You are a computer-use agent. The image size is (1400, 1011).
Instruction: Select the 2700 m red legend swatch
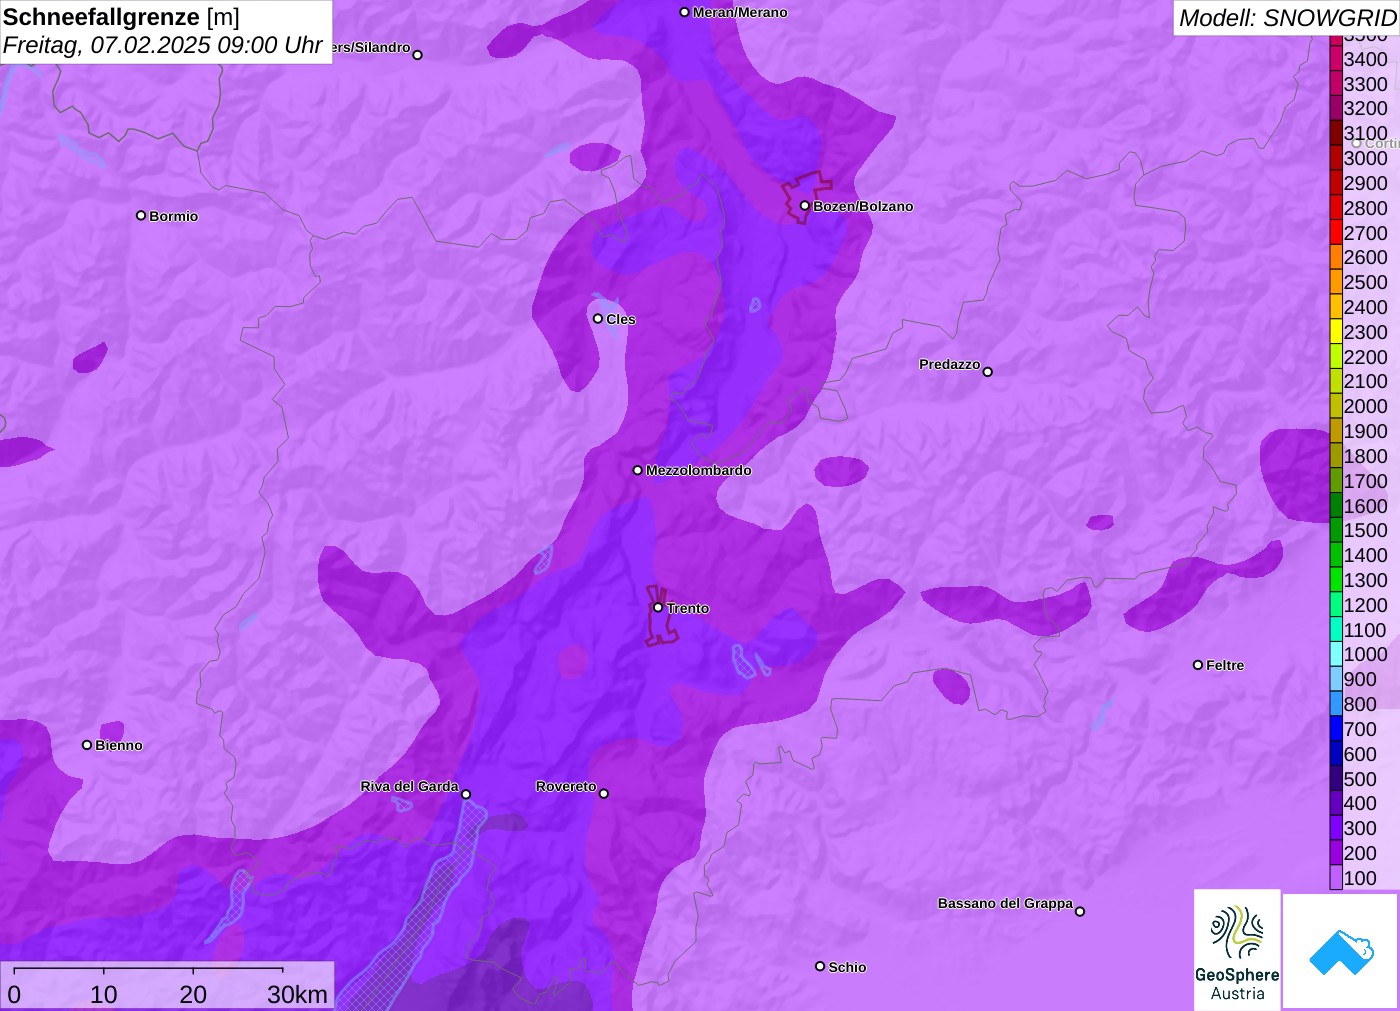point(1336,233)
